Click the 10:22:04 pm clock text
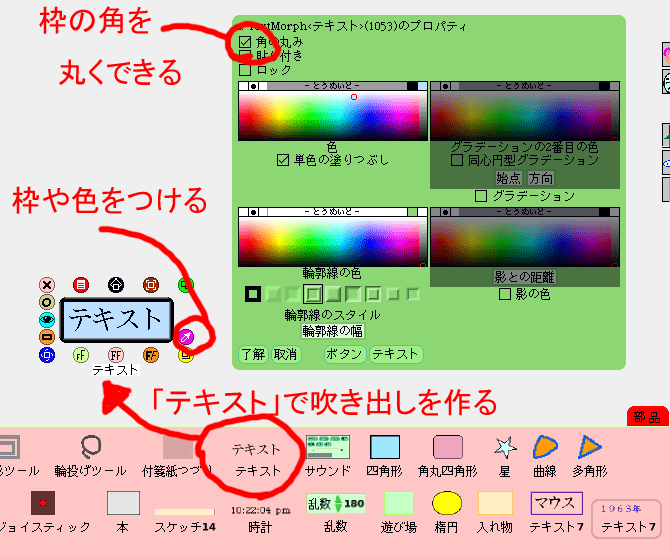The width and height of the screenshot is (670, 557). [261, 510]
